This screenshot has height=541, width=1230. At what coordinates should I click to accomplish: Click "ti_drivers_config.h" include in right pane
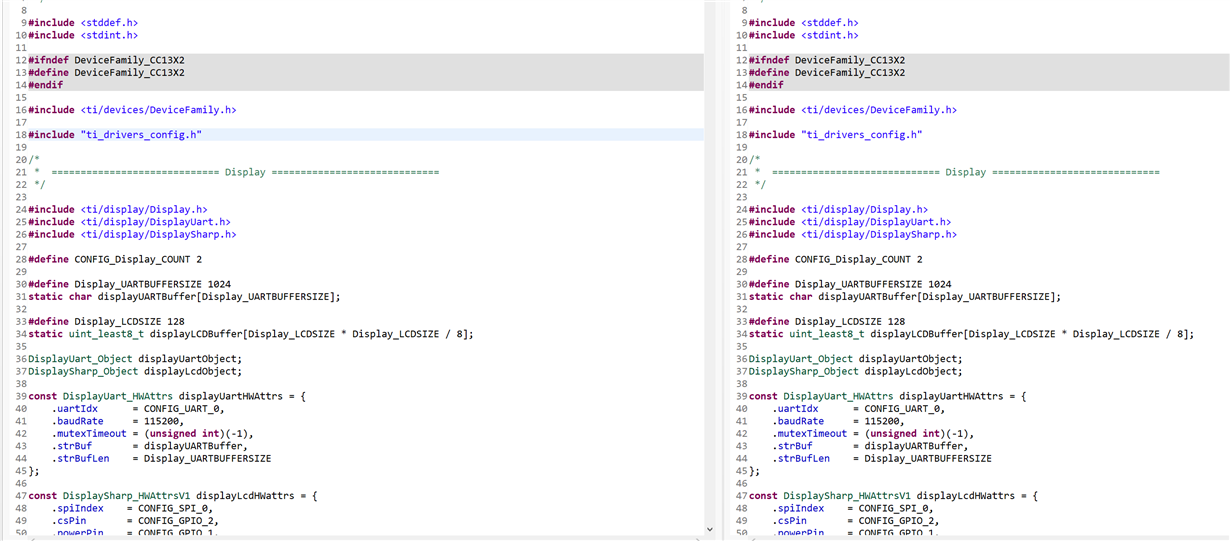coord(861,135)
